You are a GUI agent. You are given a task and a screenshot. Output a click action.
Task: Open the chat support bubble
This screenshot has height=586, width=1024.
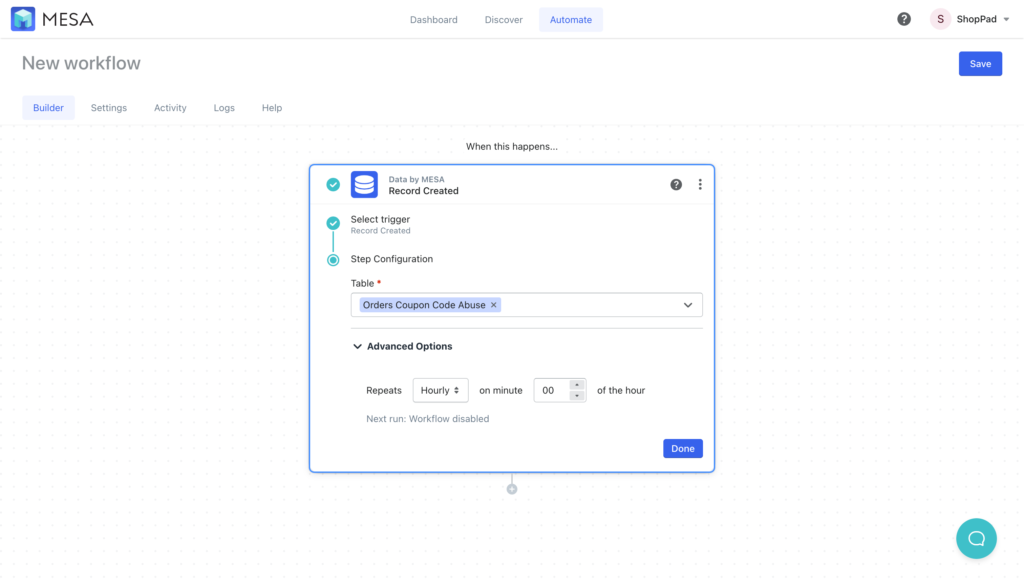976,538
